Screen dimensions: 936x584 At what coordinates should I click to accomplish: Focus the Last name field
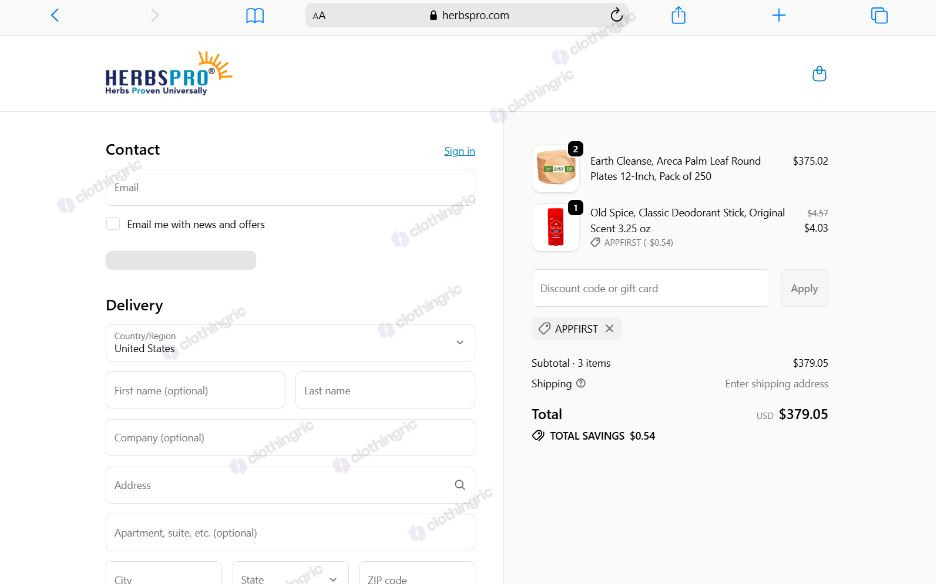[385, 391]
